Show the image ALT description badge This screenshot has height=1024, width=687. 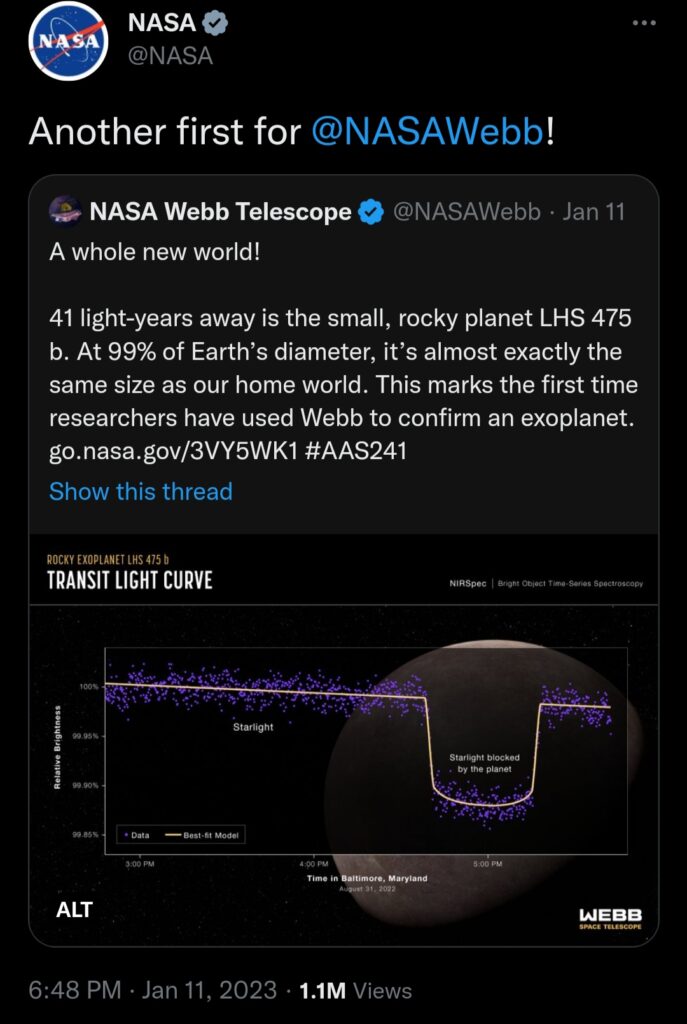74,910
